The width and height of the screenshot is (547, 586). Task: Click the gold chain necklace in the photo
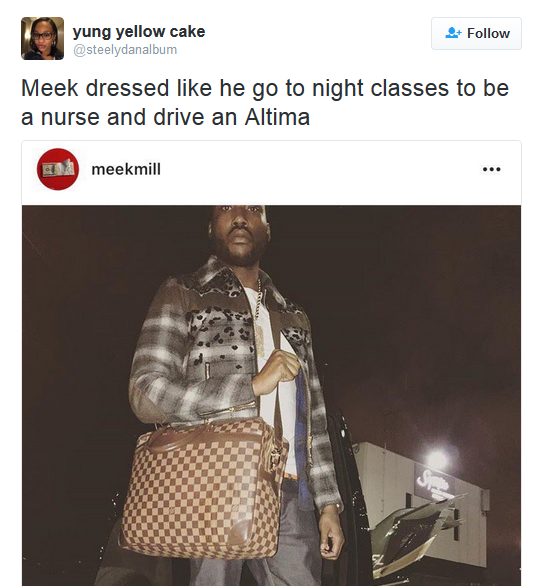pos(259,318)
